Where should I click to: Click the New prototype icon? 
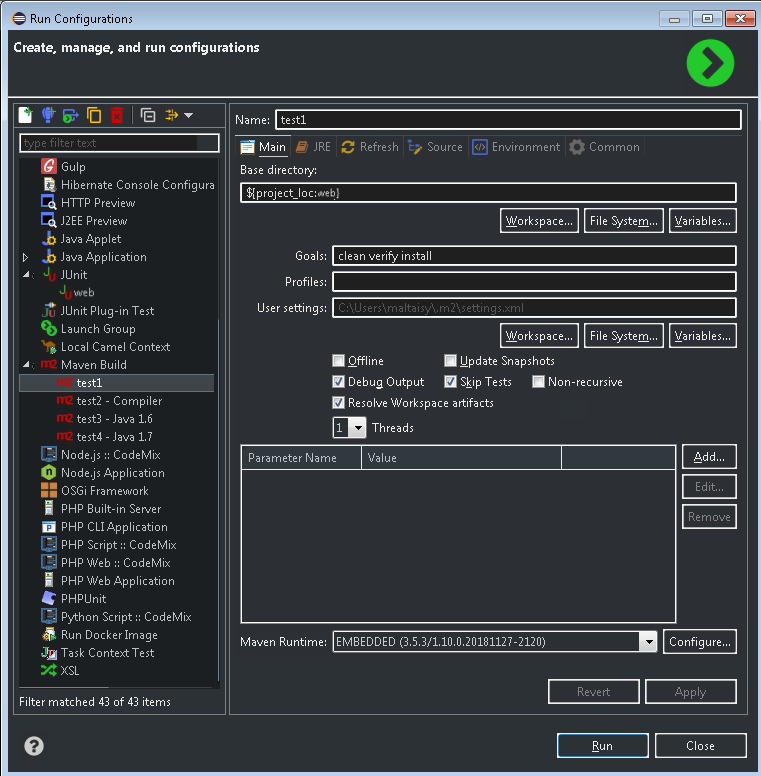click(x=48, y=115)
